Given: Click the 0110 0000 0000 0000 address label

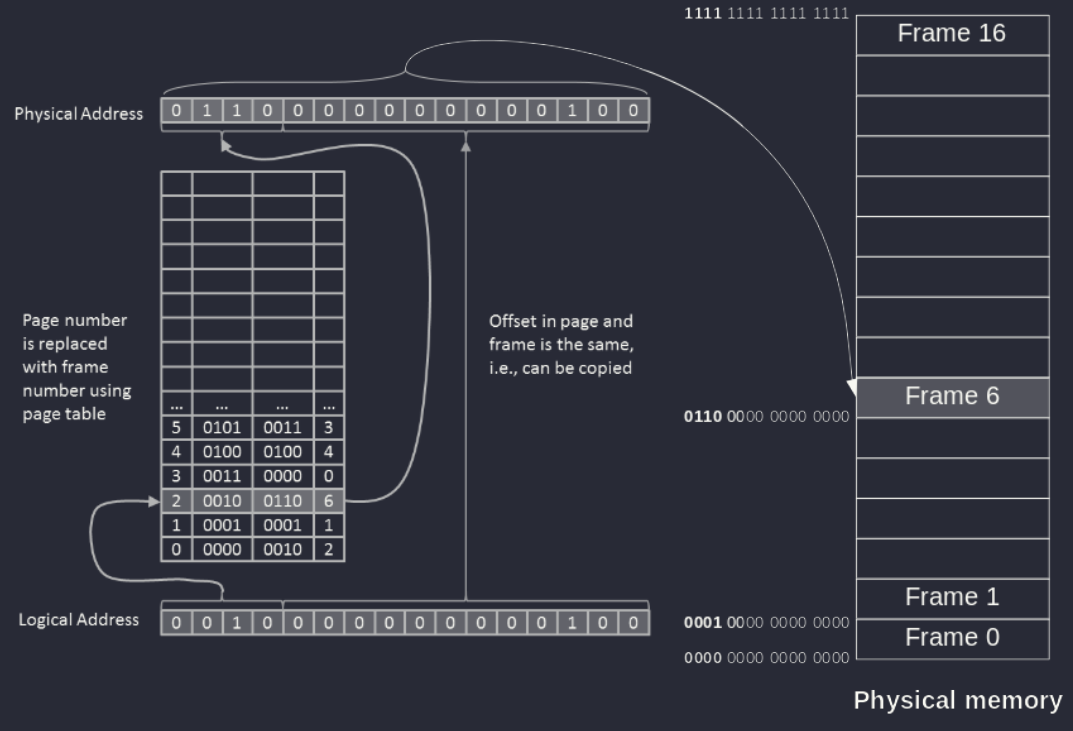Looking at the screenshot, I should [x=765, y=416].
